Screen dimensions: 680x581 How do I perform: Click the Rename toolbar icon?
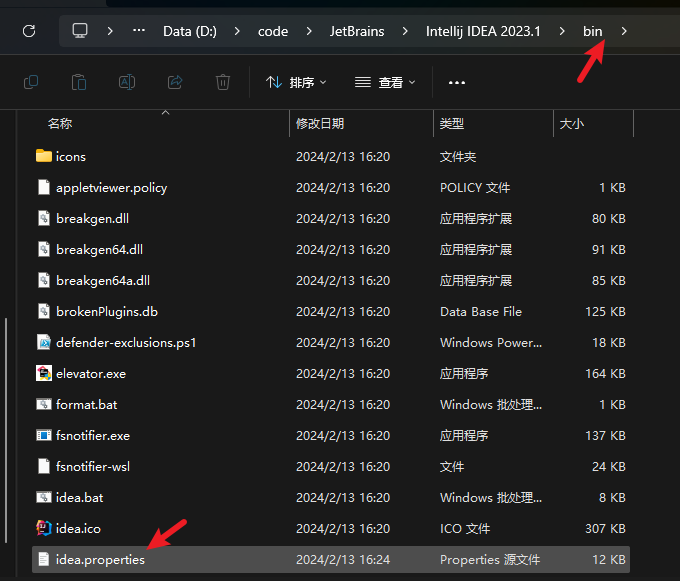(127, 82)
